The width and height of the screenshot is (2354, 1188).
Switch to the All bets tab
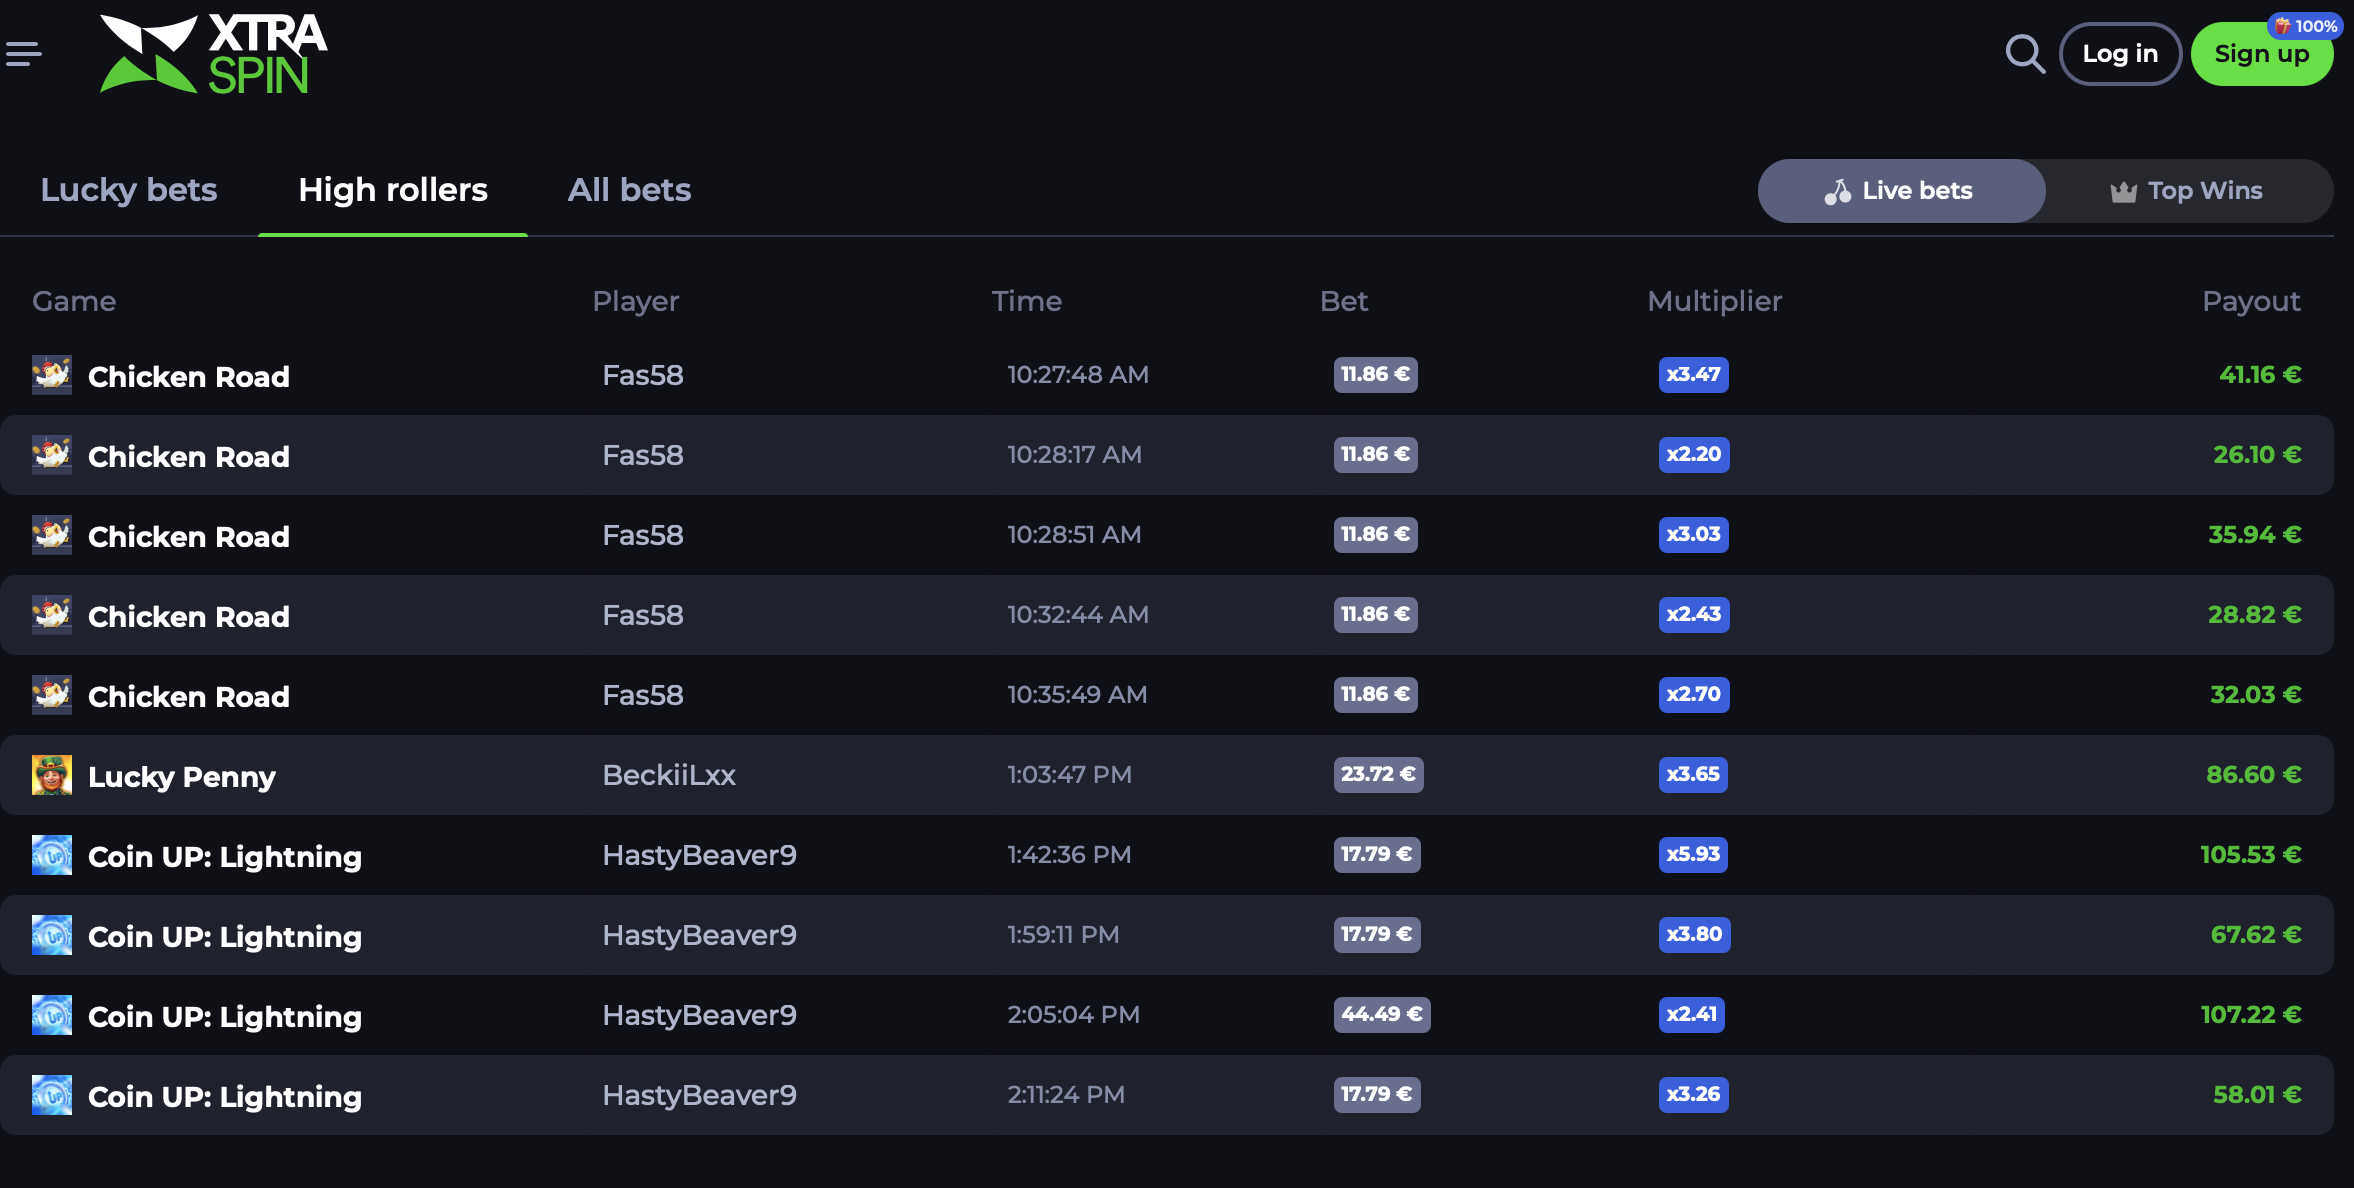[629, 190]
